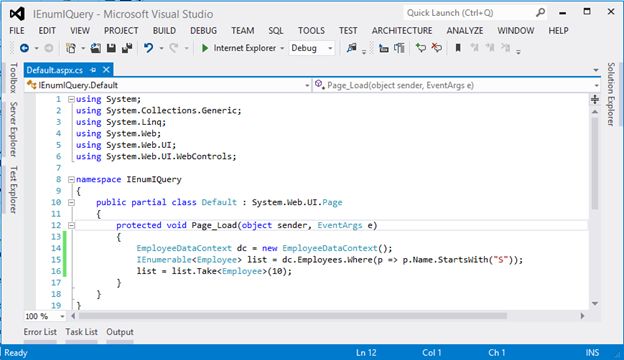Open the FILE menu
Viewport: 624px width, 360px height.
click(x=17, y=31)
